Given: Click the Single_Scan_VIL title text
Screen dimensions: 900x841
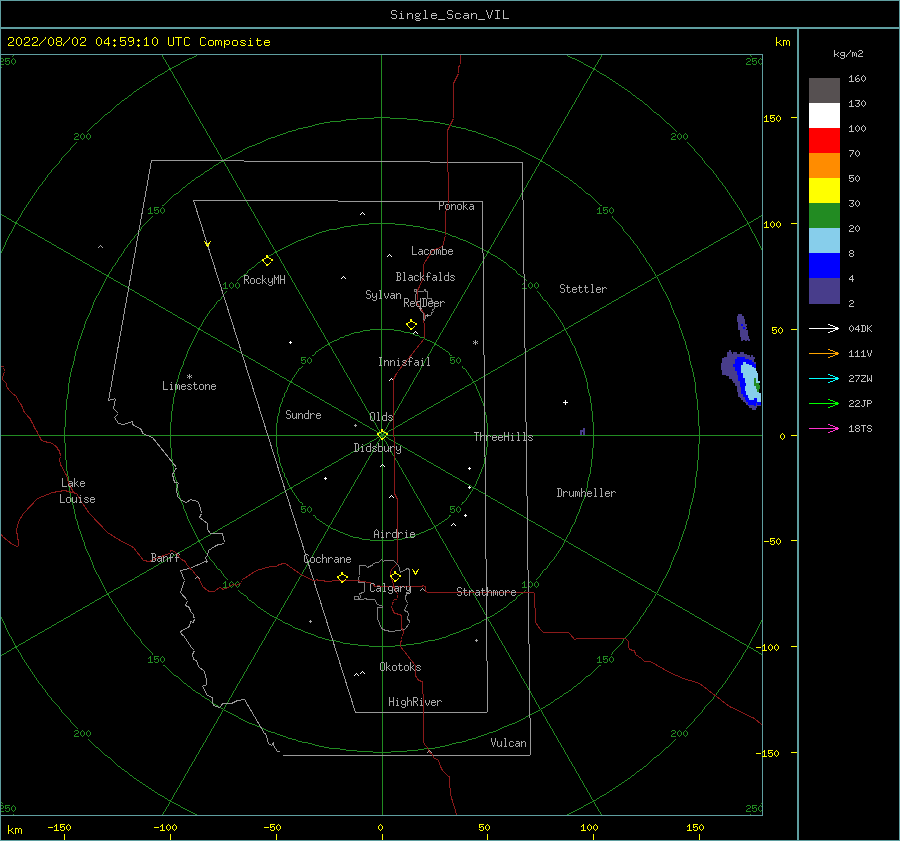Looking at the screenshot, I should pos(449,15).
